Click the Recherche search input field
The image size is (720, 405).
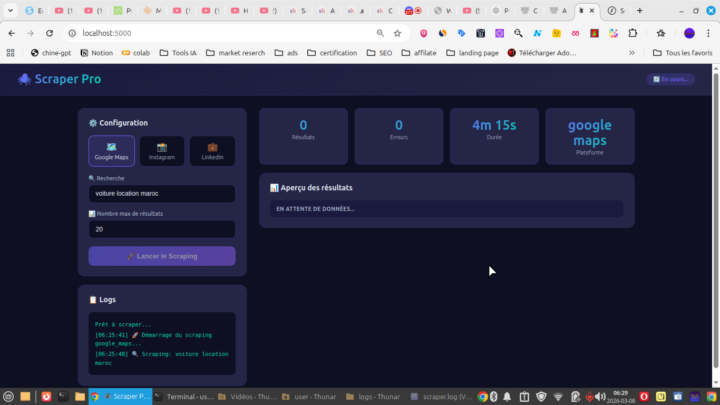(x=161, y=193)
